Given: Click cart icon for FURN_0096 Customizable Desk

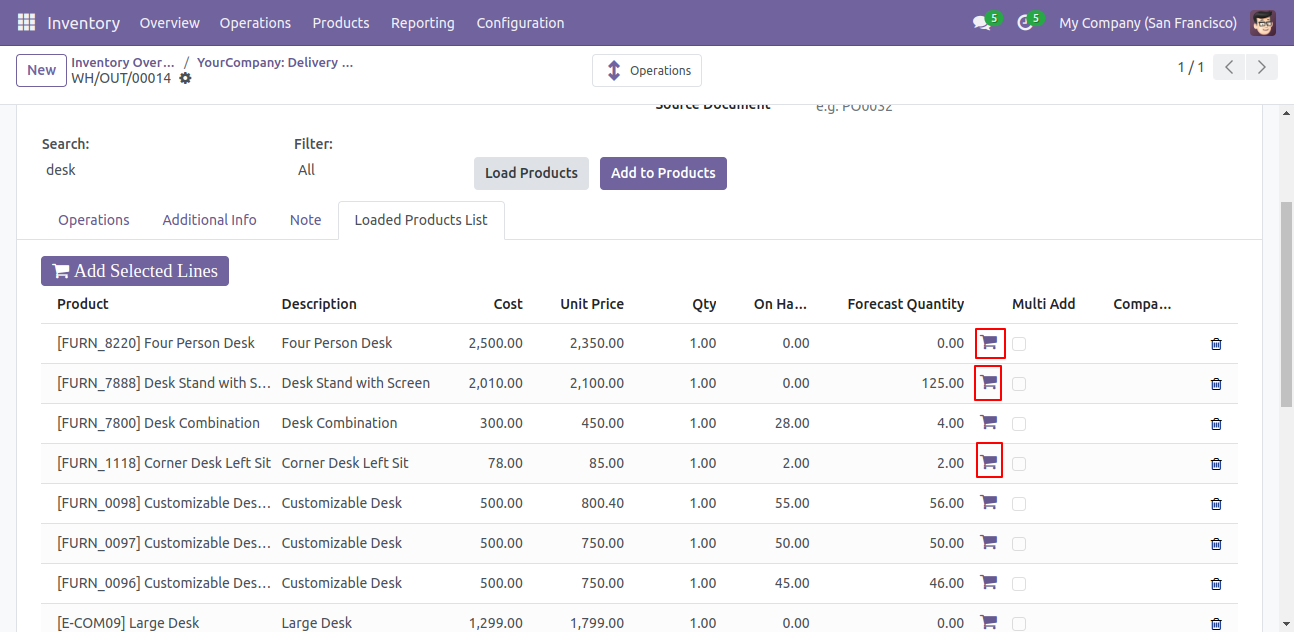Looking at the screenshot, I should click(x=989, y=583).
